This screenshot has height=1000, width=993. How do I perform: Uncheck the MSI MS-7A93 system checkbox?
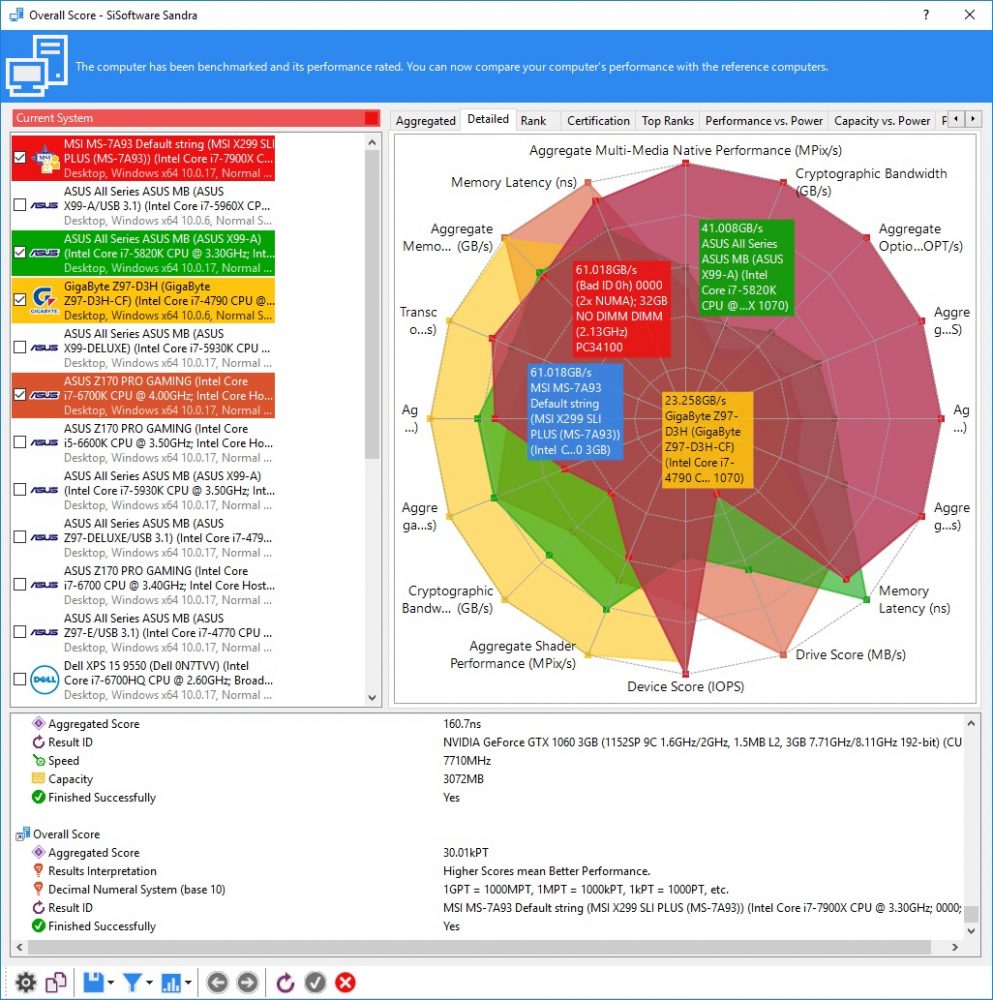(x=20, y=157)
